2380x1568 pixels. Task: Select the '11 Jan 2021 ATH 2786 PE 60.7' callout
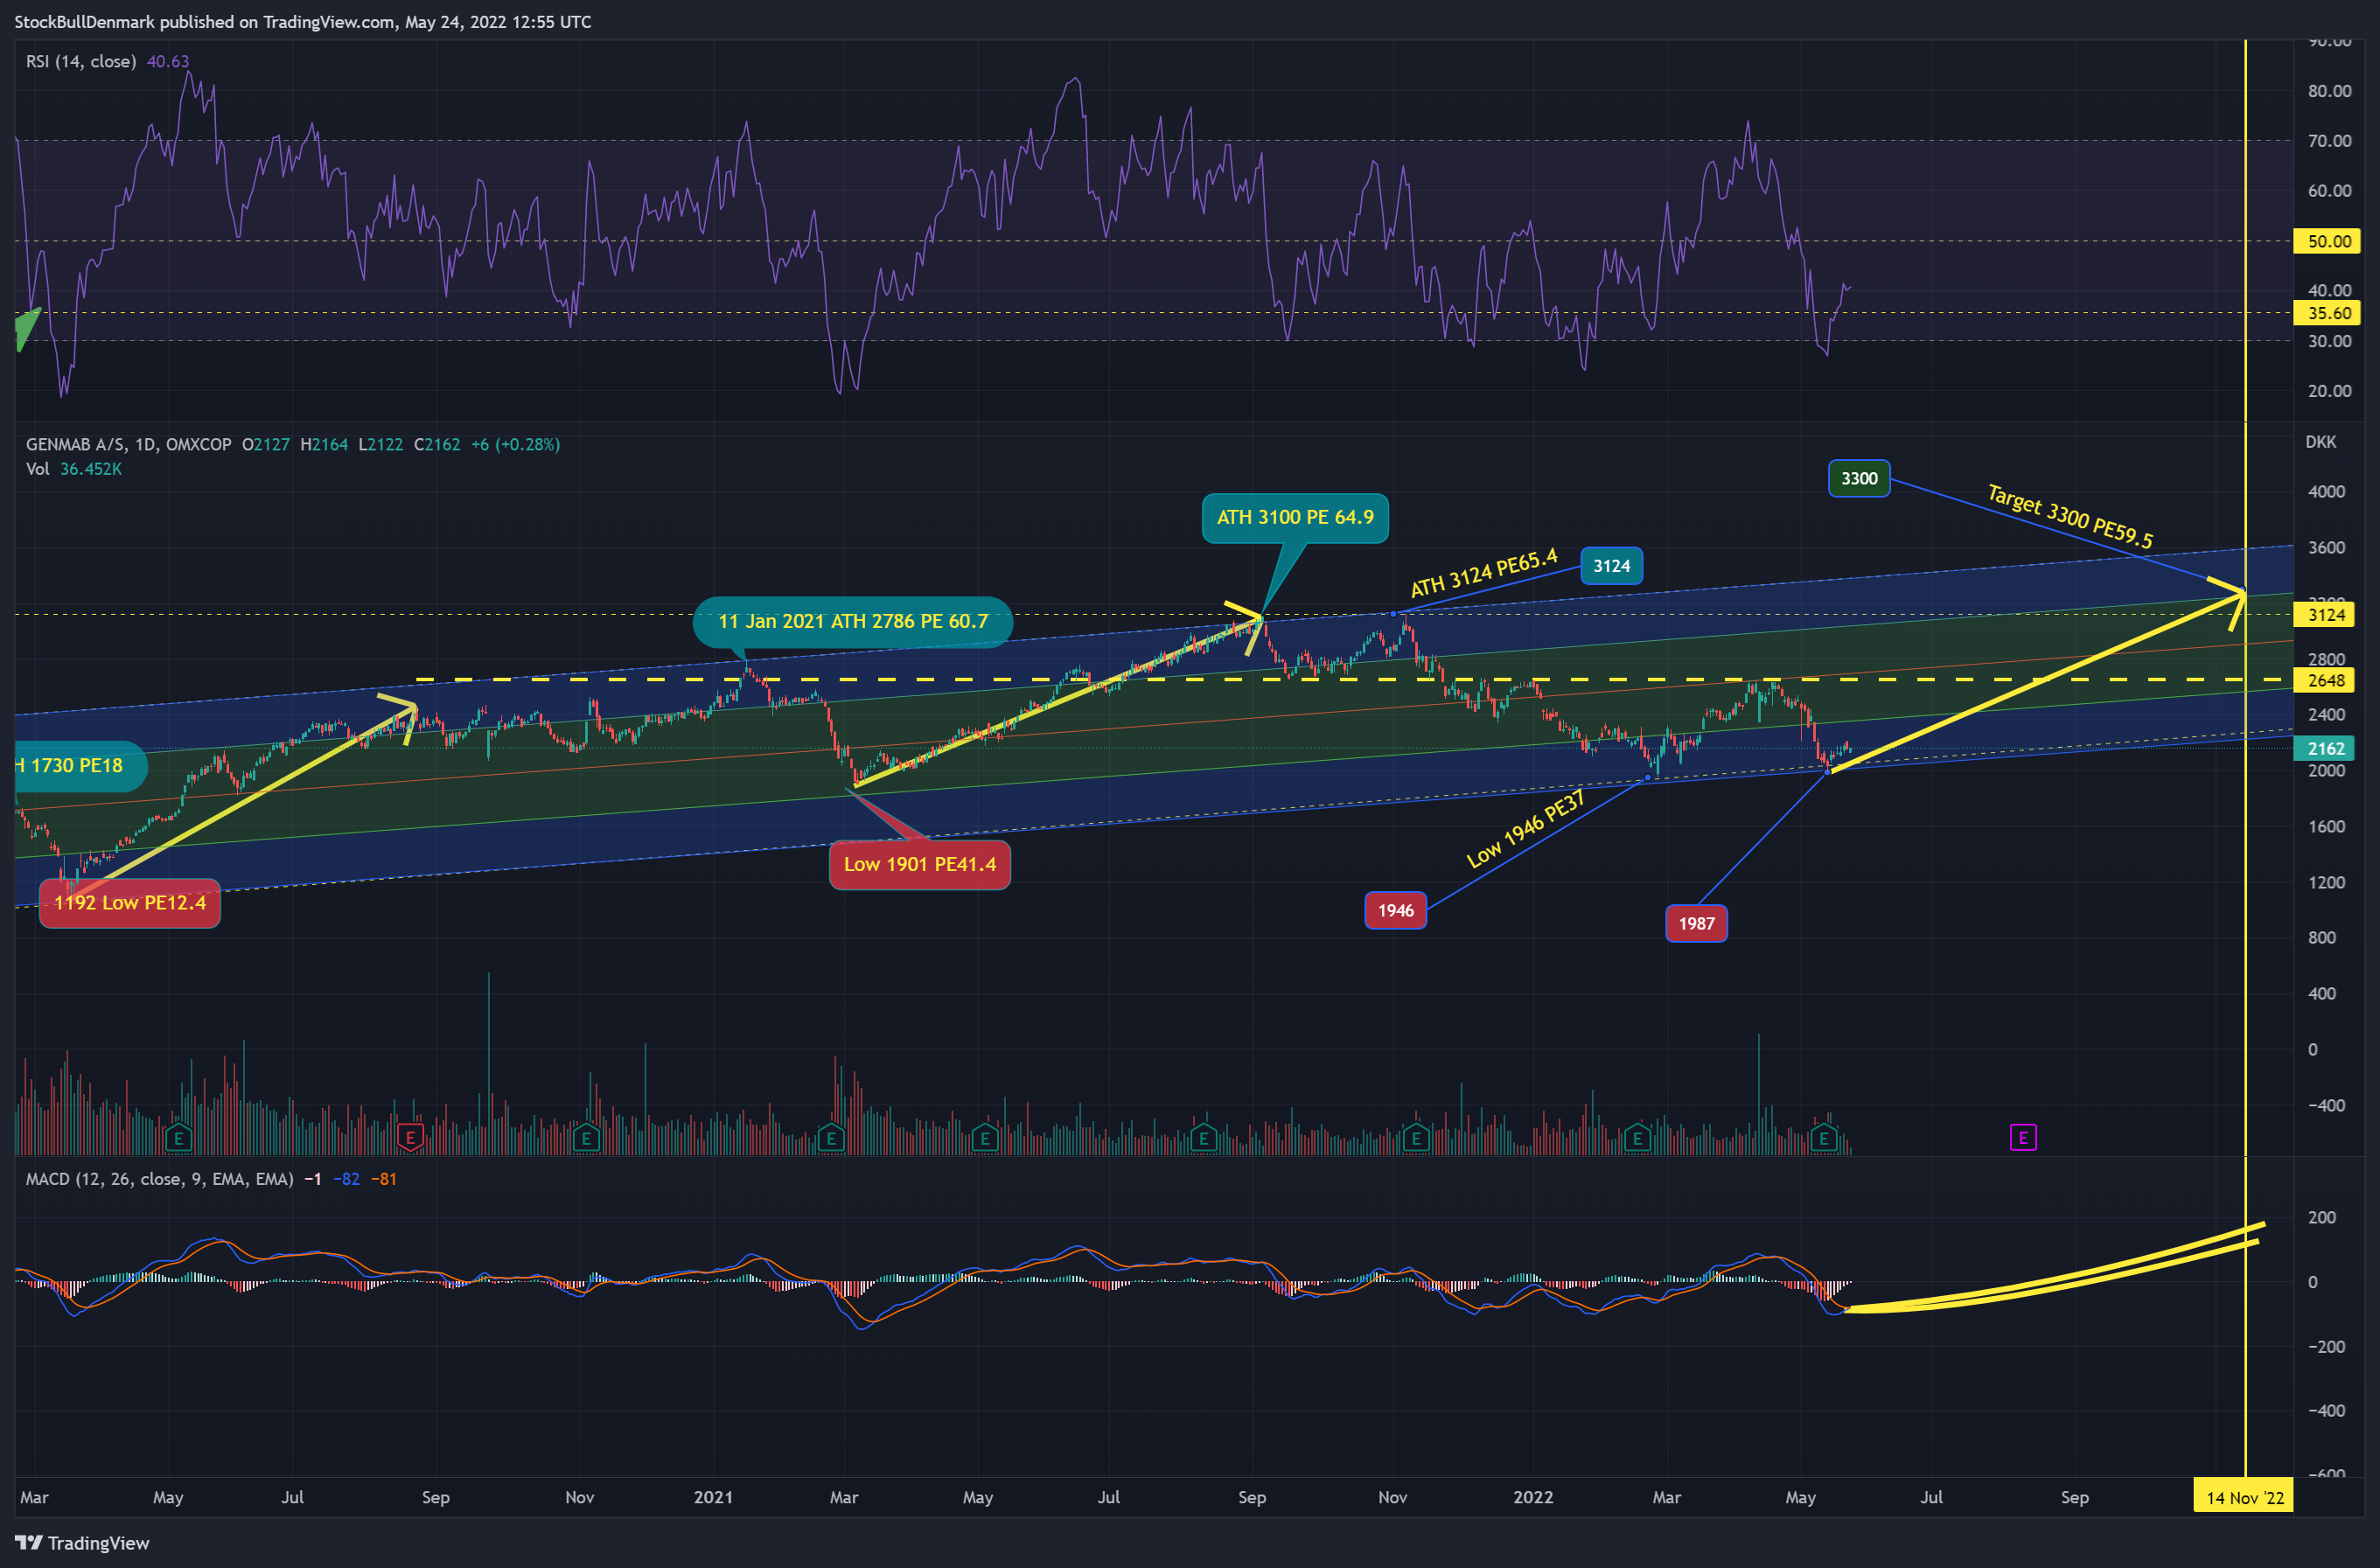(x=853, y=622)
